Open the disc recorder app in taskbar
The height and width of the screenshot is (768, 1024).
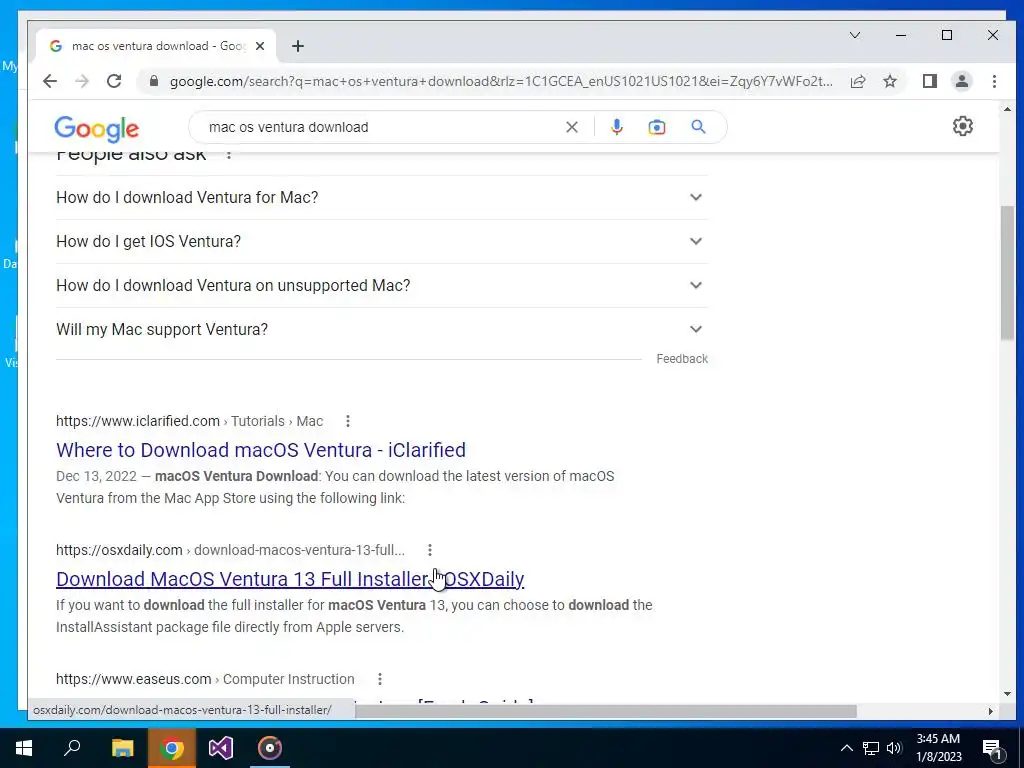coord(270,748)
